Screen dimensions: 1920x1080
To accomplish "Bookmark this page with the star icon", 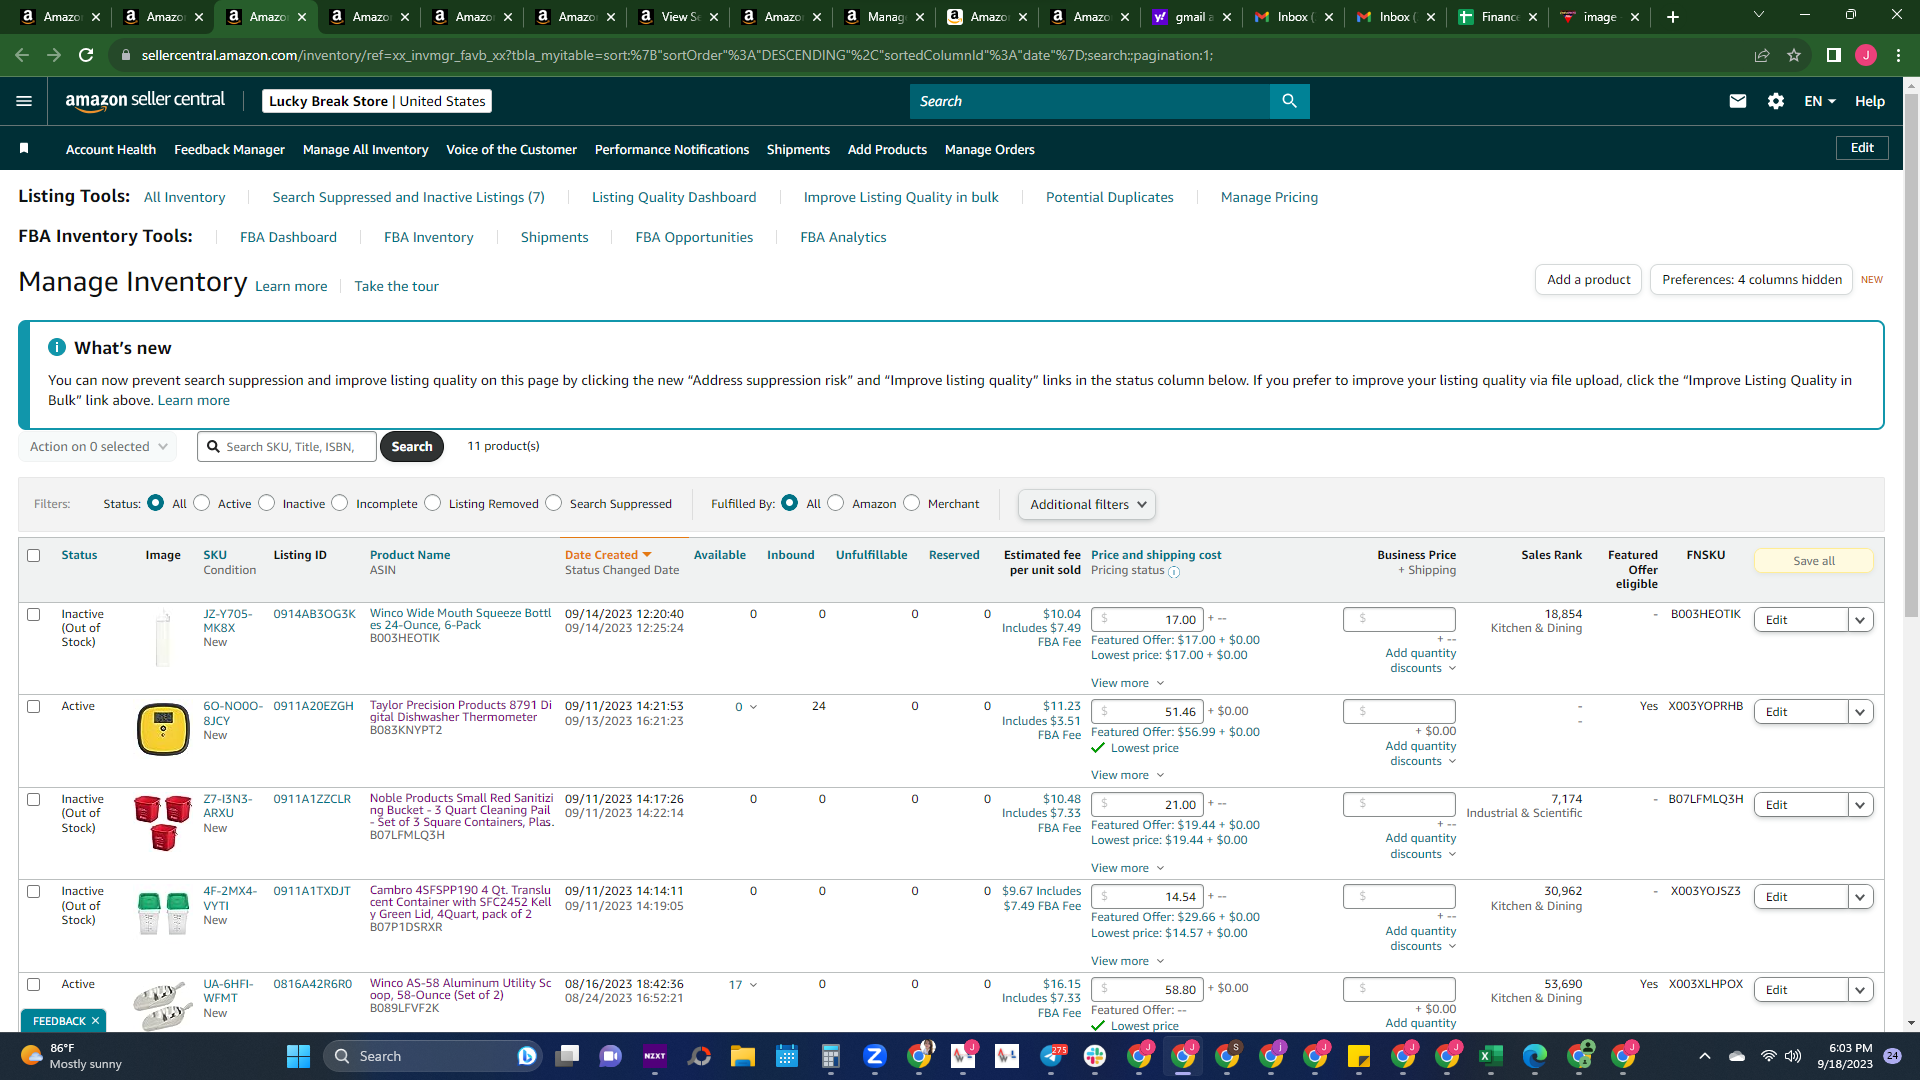I will pyautogui.click(x=1794, y=55).
